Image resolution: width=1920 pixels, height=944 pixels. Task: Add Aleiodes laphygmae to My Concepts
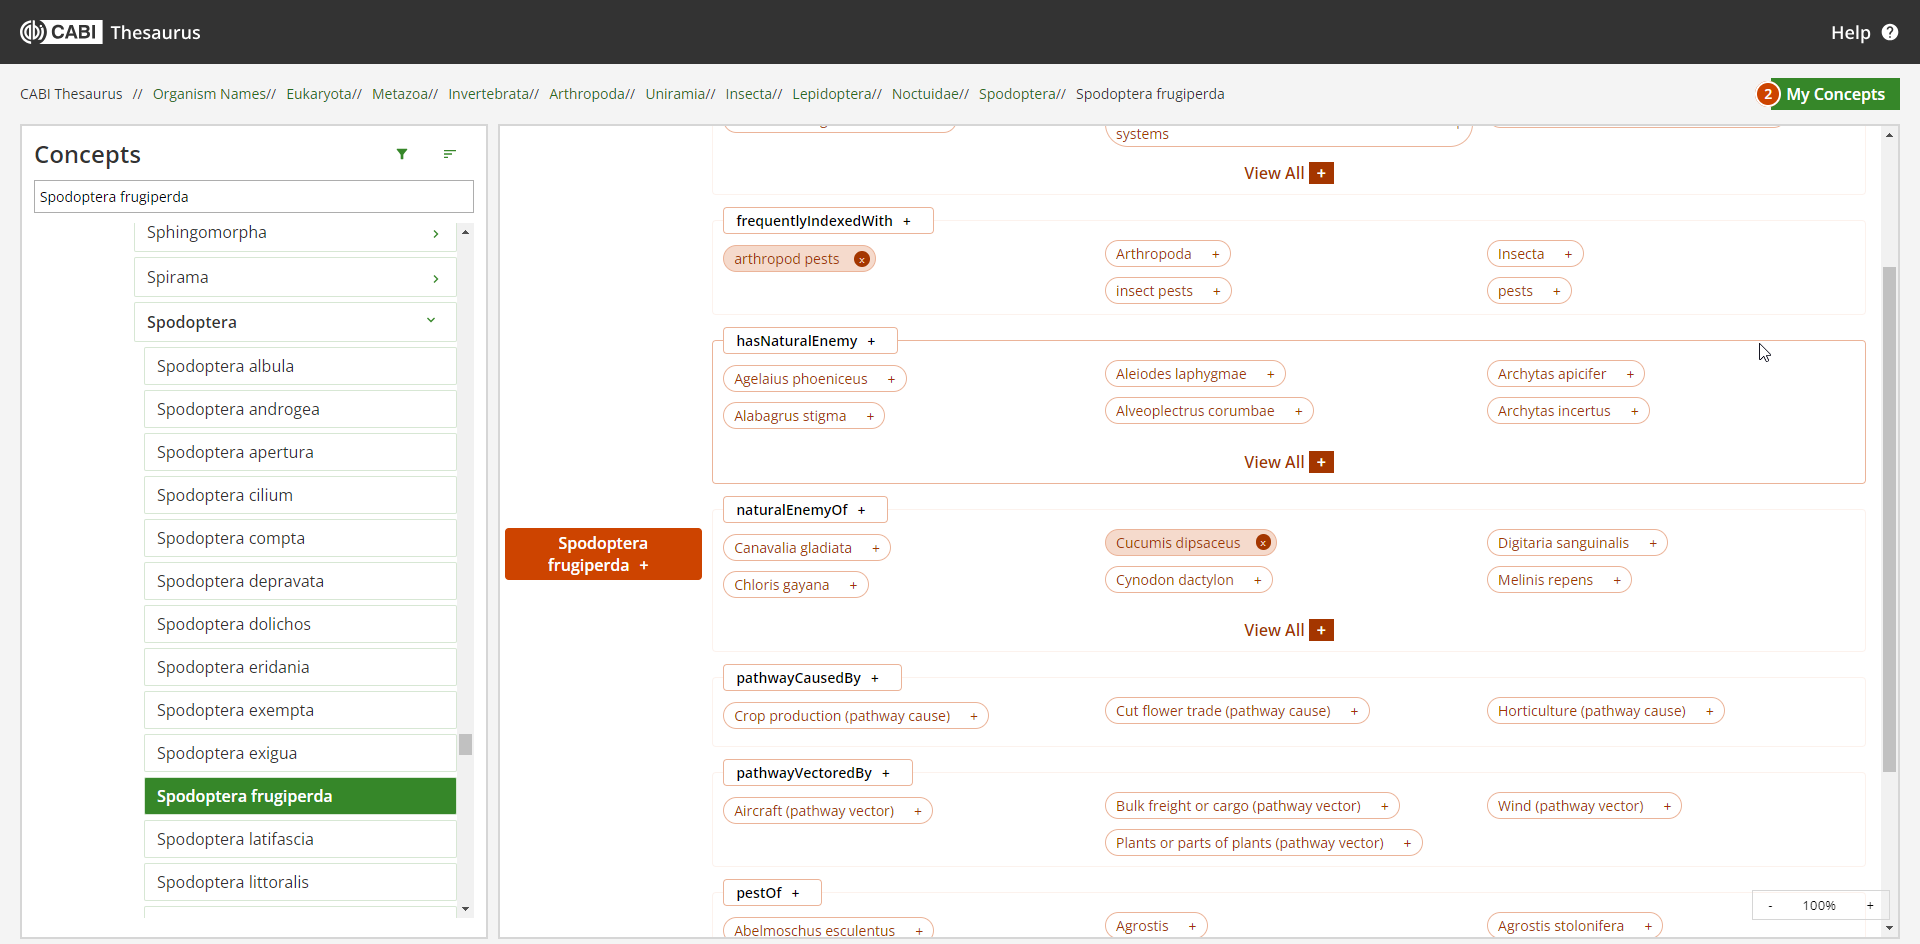click(1270, 374)
